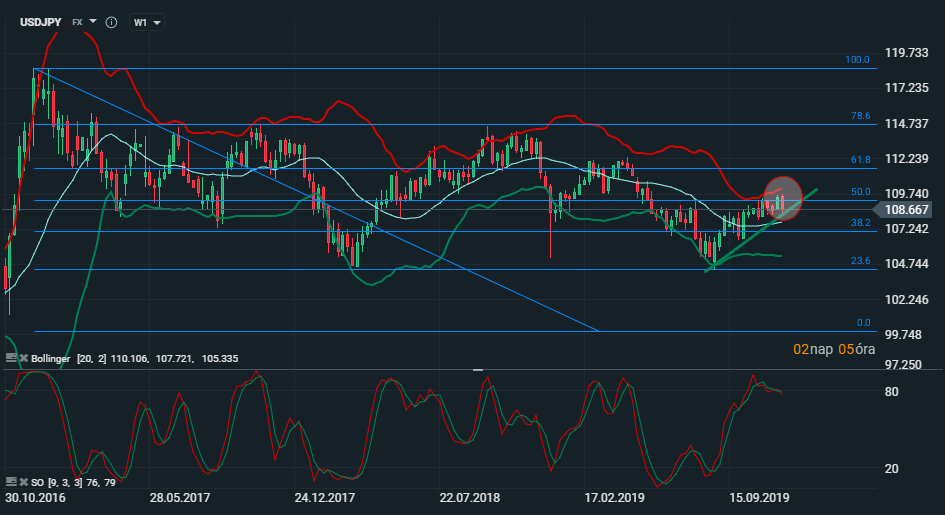
Task: Click the 61.8 Fibonacci level label
Action: coord(860,160)
